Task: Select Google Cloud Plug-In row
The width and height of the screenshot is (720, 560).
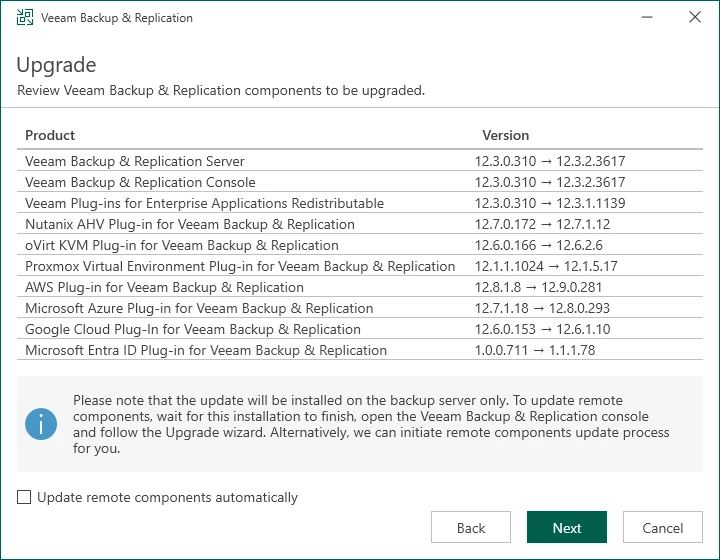Action: coord(193,329)
